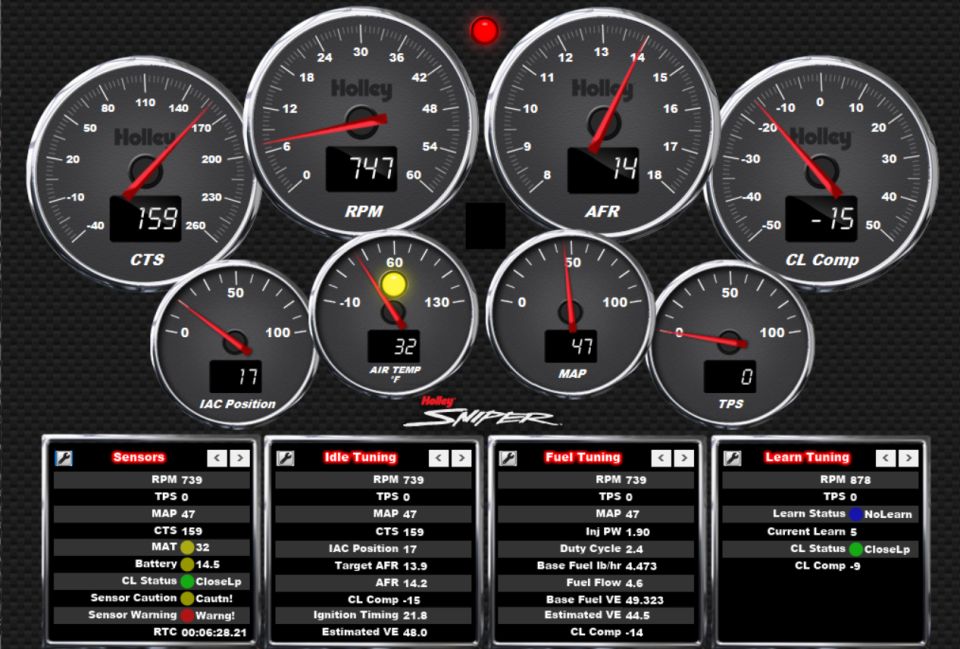Click the AFR 14.2 row in Idle Tuning
Screen dimensions: 960x649
tap(373, 583)
